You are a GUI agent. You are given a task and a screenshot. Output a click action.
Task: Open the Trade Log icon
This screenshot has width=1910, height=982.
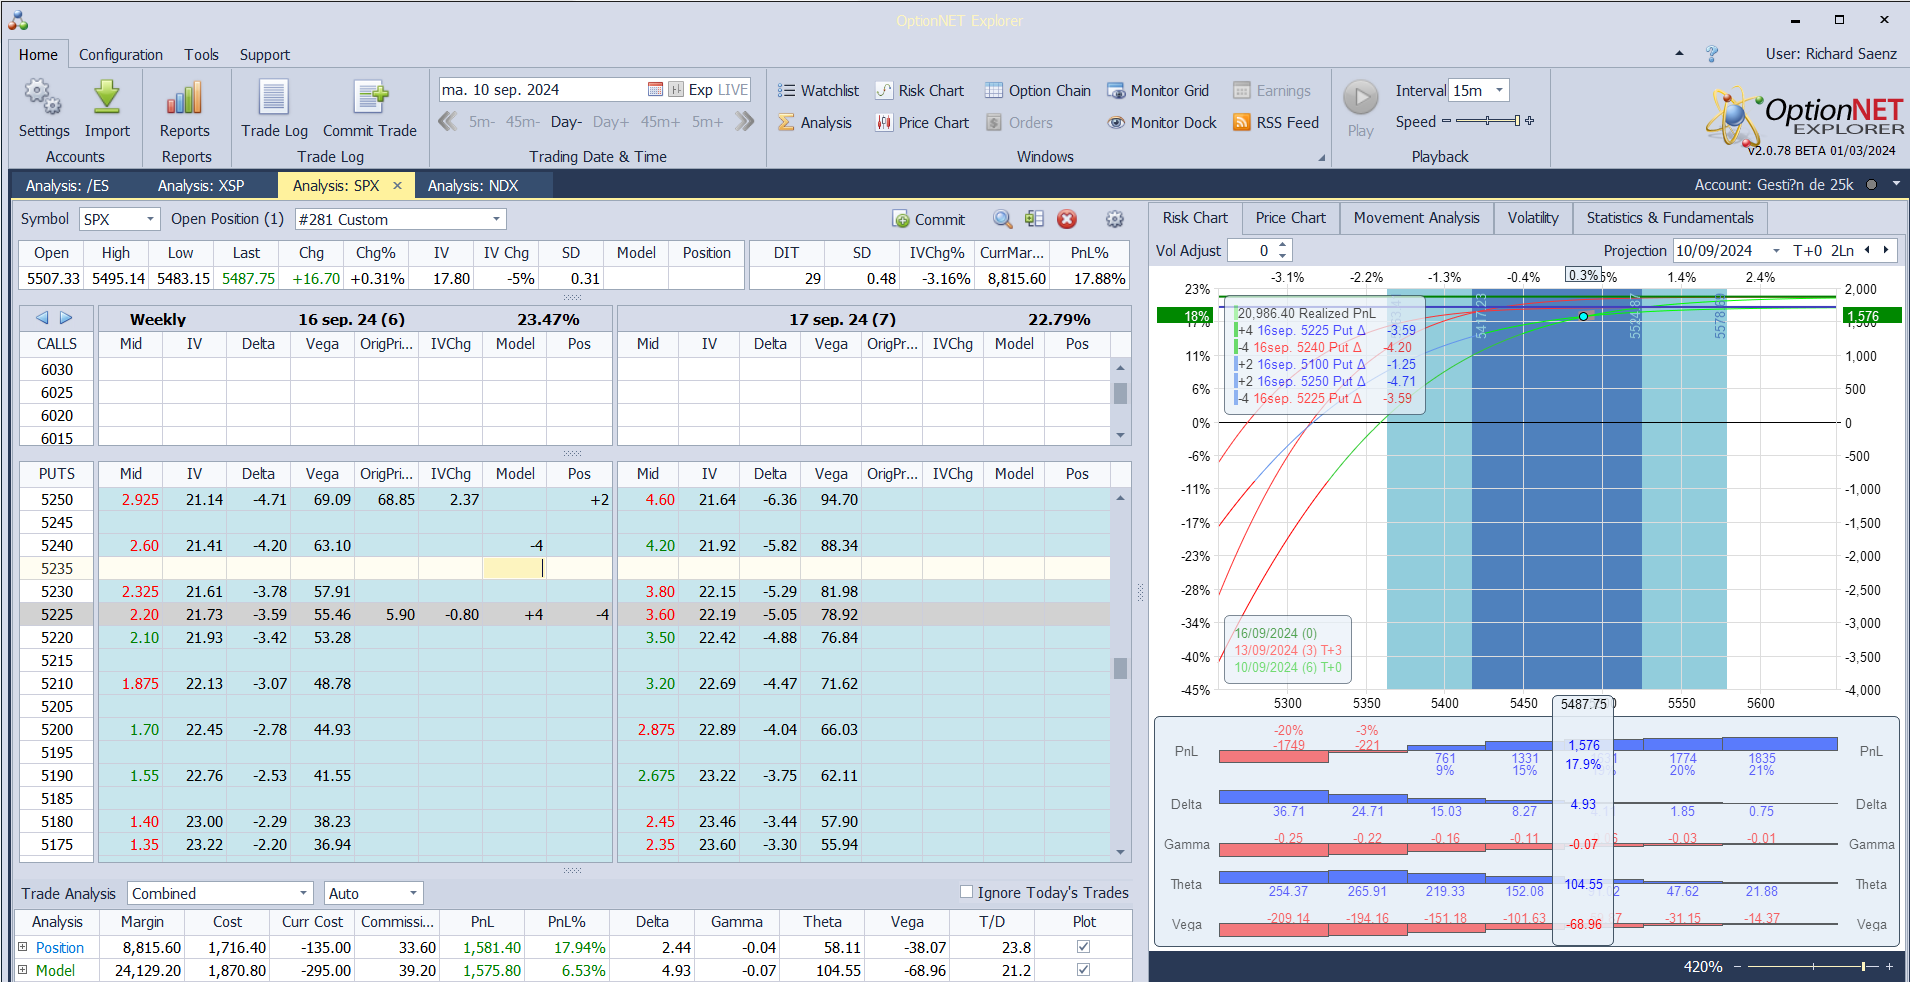coord(274,98)
